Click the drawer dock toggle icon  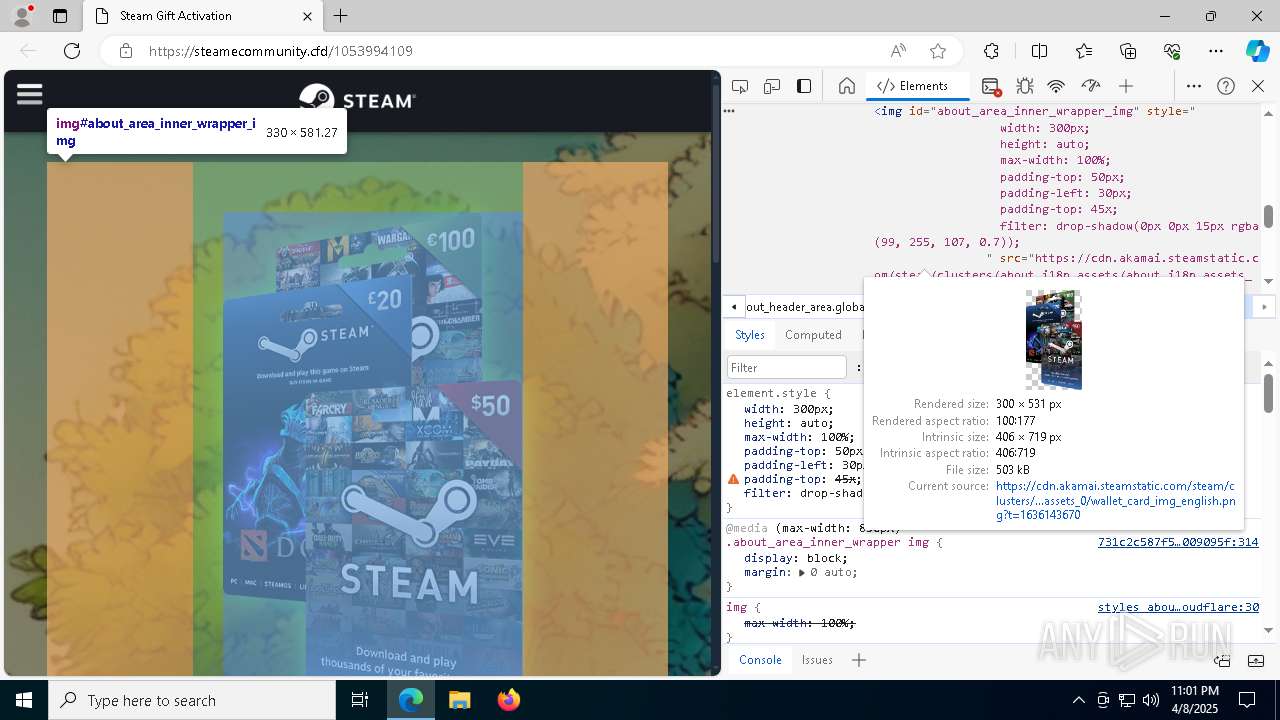(1222, 660)
